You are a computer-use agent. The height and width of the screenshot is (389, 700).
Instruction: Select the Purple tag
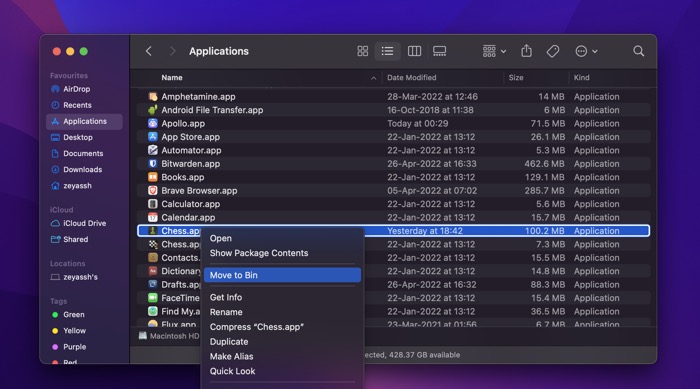[74, 347]
